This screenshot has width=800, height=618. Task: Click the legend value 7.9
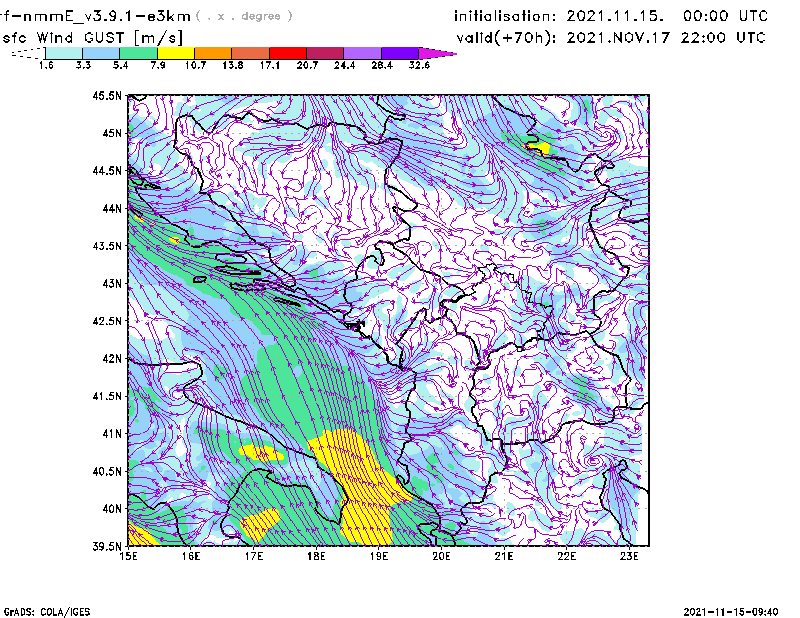158,65
